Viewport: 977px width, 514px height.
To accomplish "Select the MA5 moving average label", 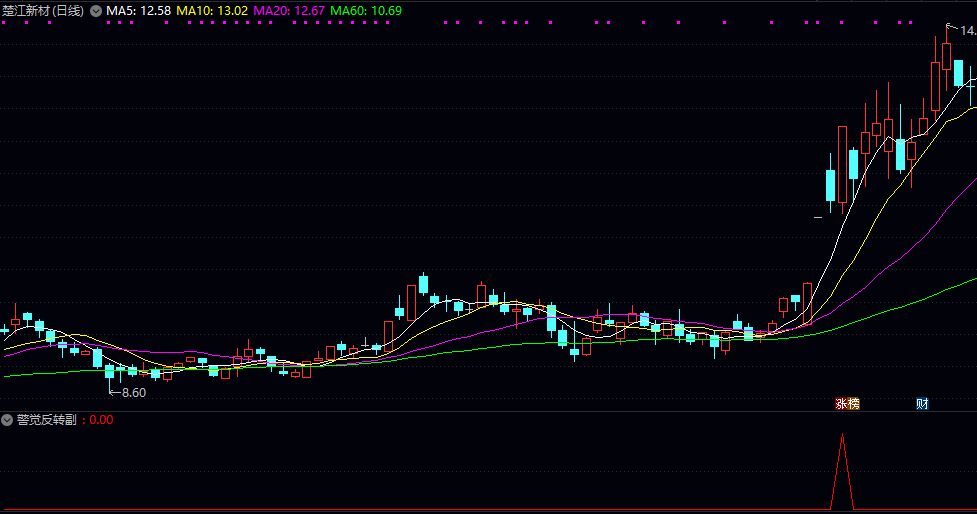I will [139, 11].
